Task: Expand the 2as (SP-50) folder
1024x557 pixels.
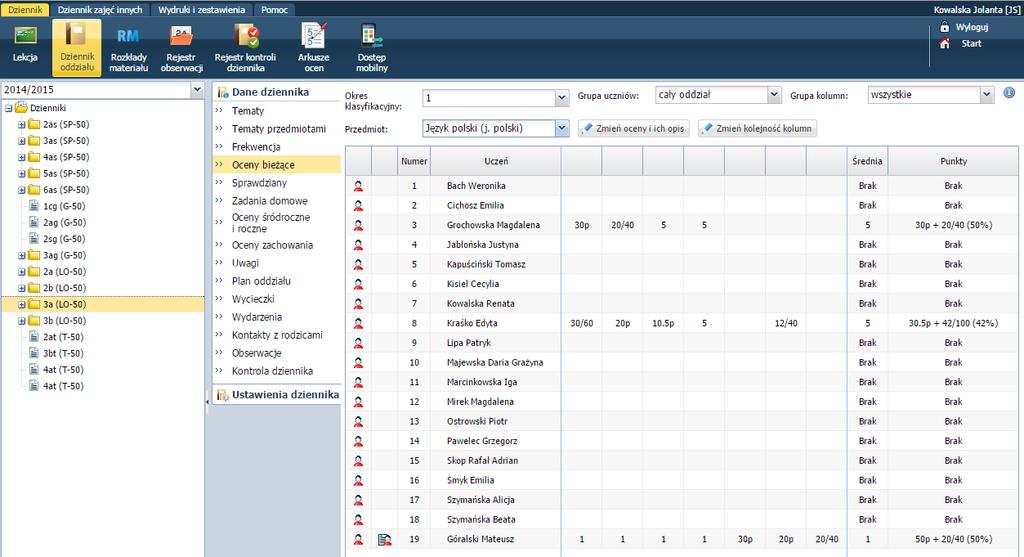Action: pos(22,124)
